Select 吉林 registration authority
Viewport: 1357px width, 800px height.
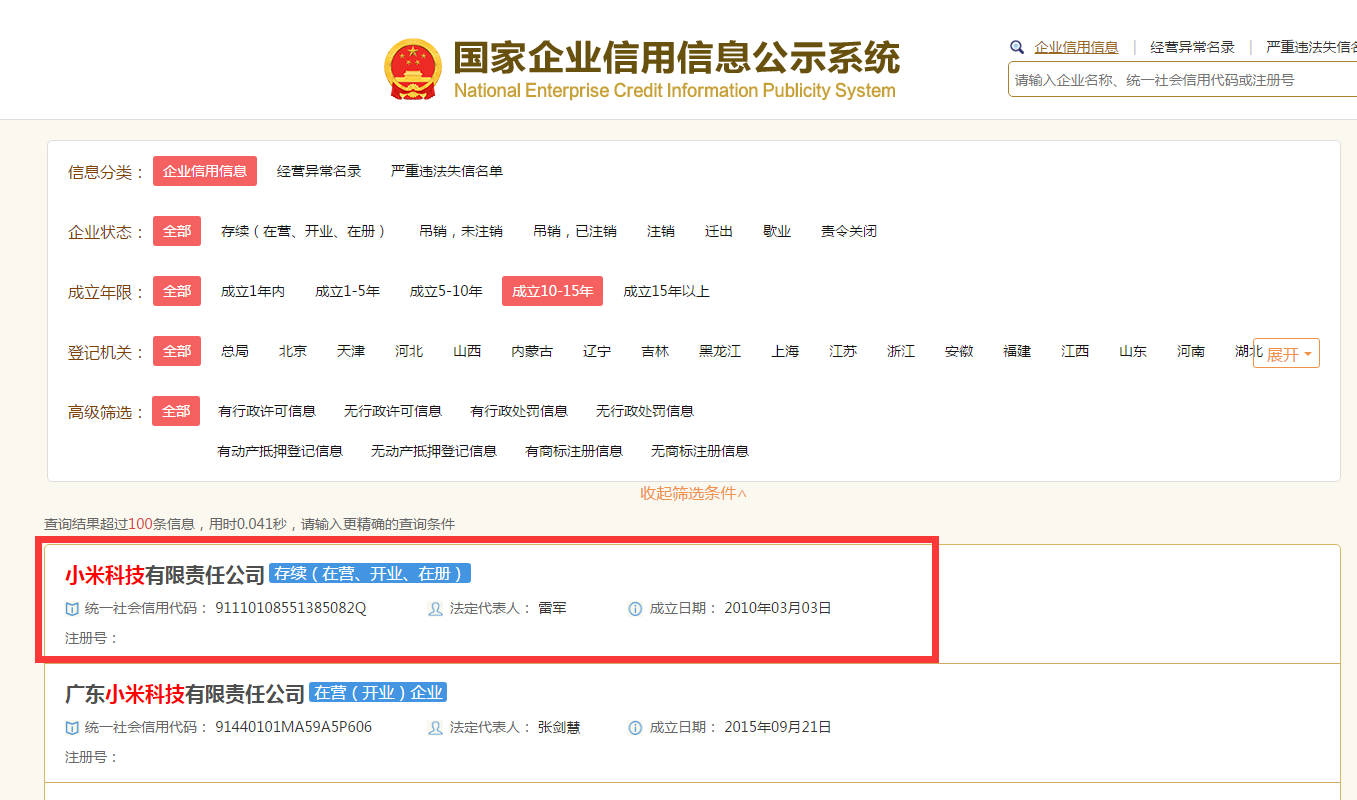[x=655, y=351]
